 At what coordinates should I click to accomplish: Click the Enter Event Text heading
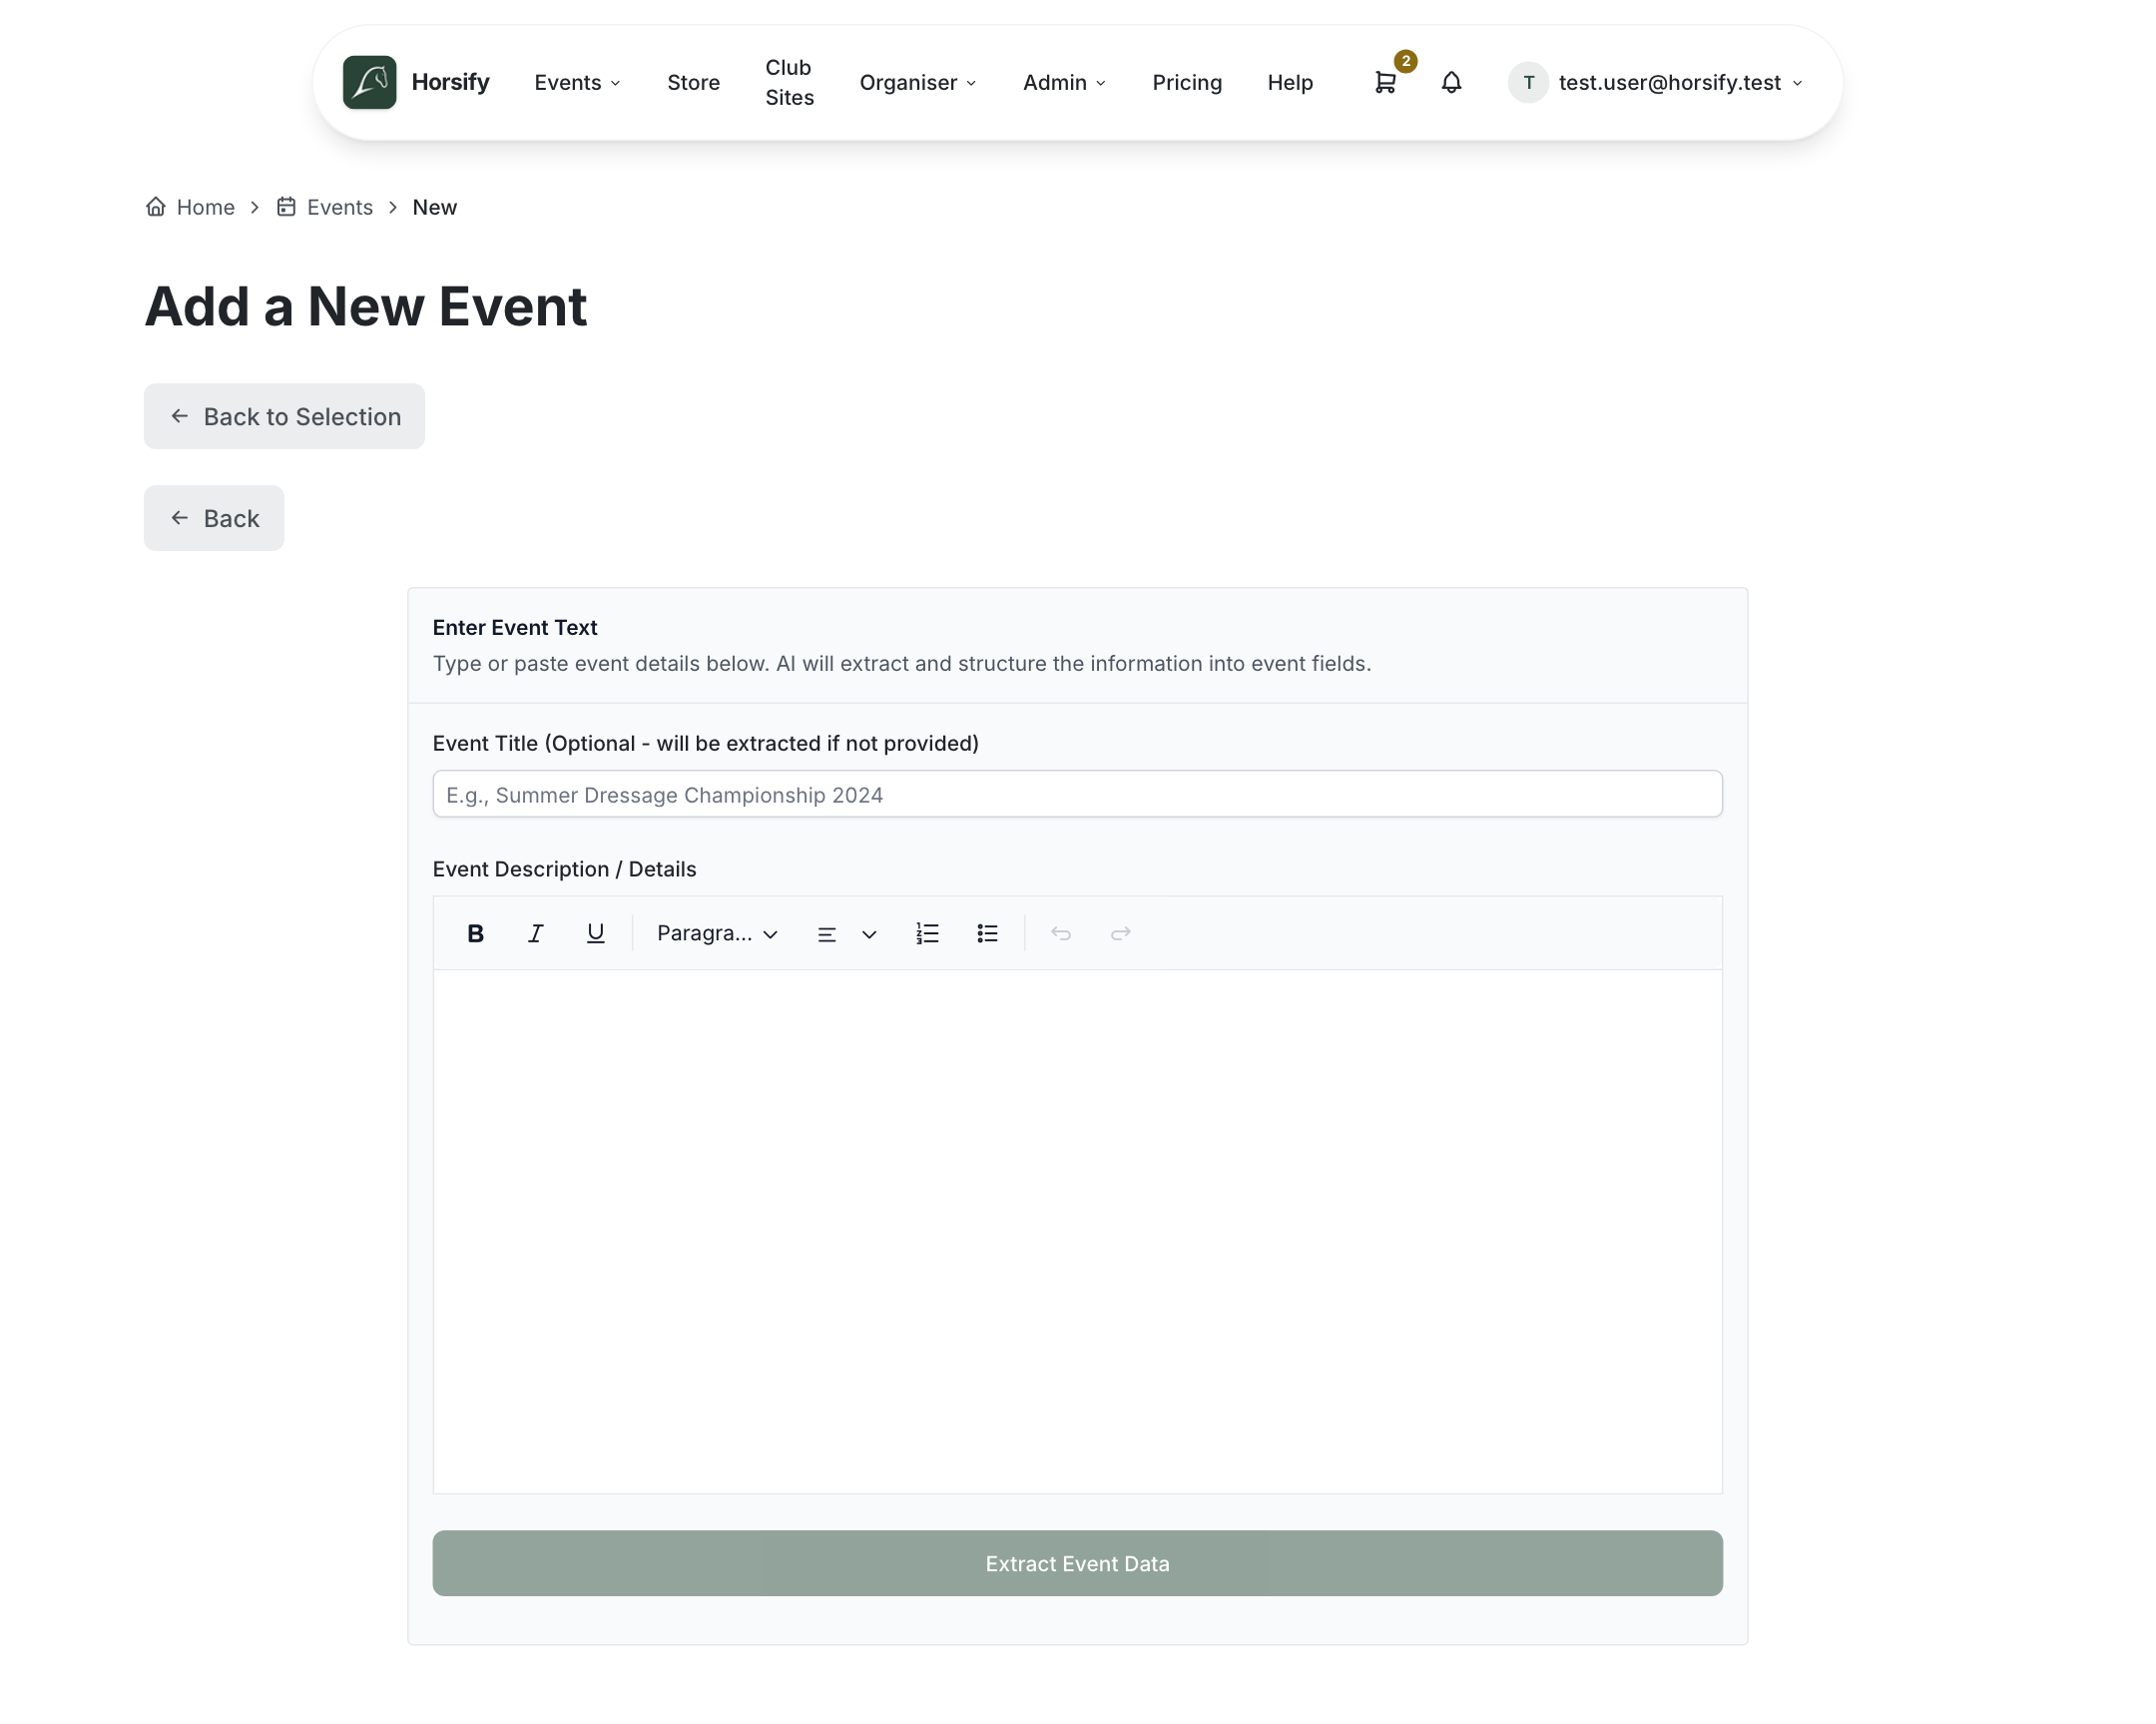(514, 627)
